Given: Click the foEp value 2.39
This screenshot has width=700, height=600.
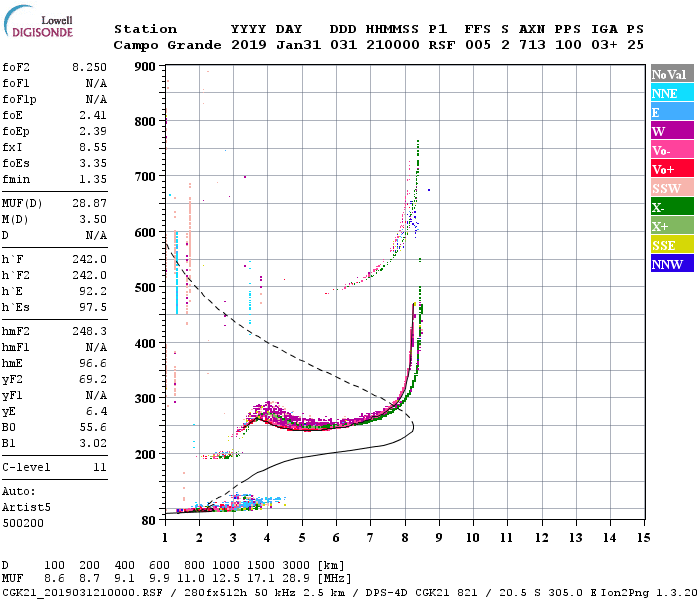Looking at the screenshot, I should [x=93, y=131].
